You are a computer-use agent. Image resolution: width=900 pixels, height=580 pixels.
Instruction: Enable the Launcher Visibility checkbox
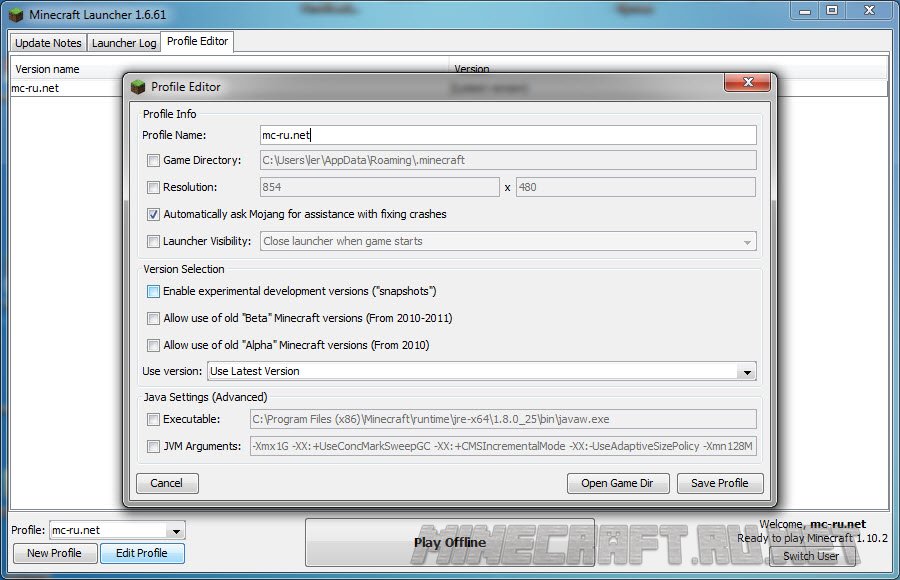(x=153, y=241)
